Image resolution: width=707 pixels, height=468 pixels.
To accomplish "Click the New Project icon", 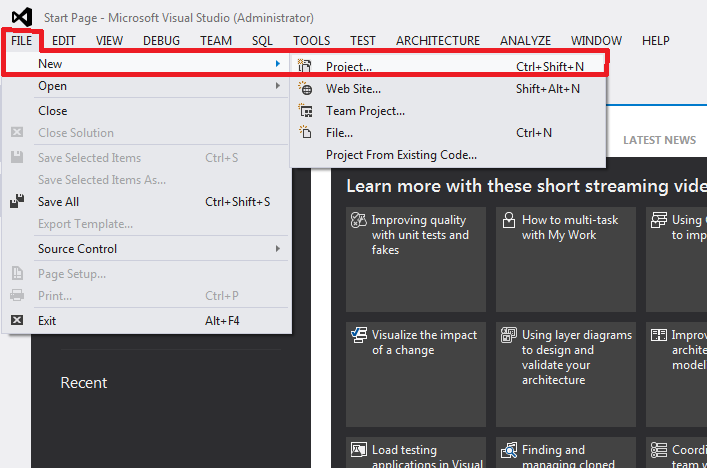I will pyautogui.click(x=306, y=66).
